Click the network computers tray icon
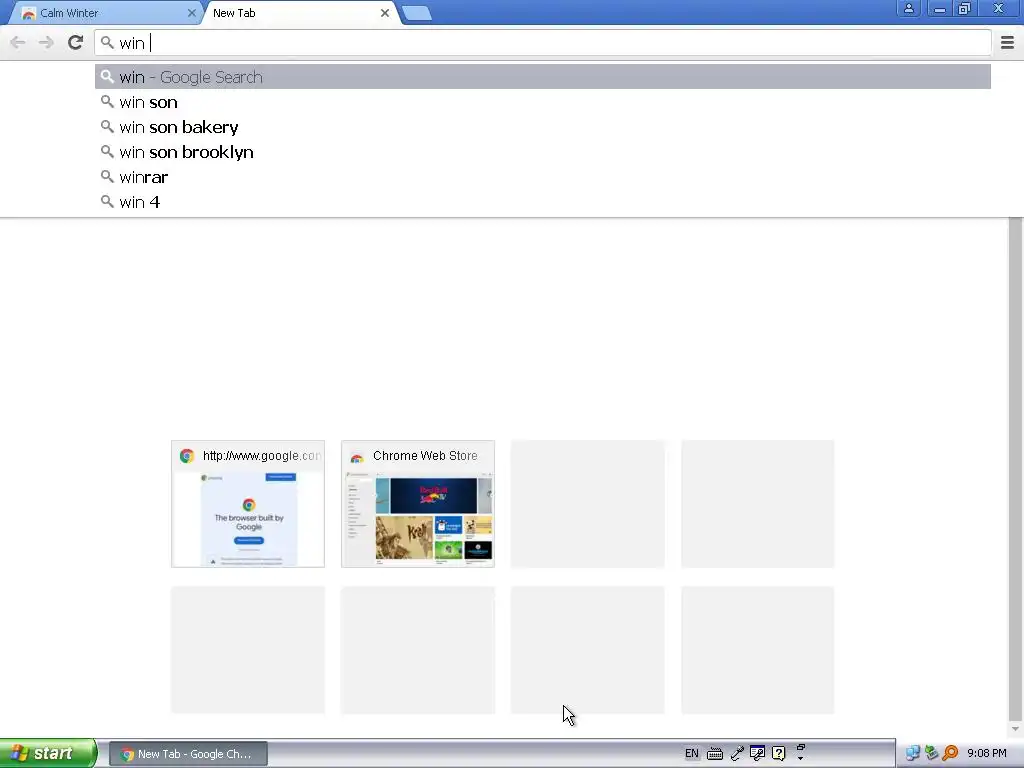Viewport: 1024px width, 768px height. (912, 754)
